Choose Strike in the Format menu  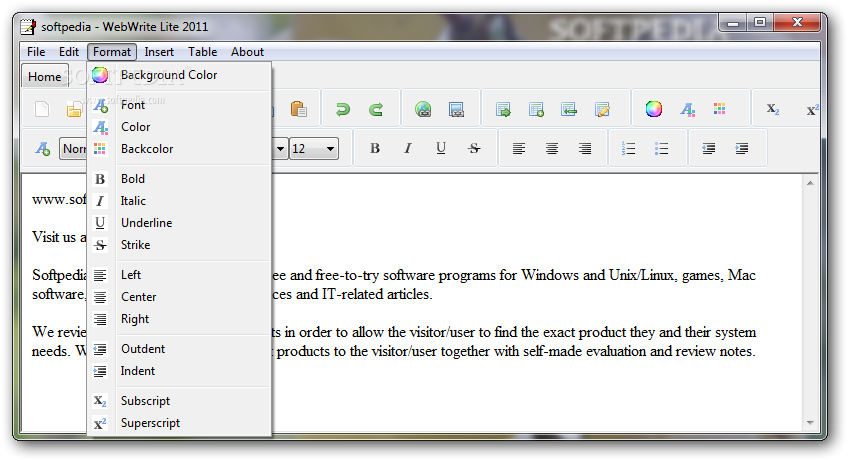tap(179, 245)
